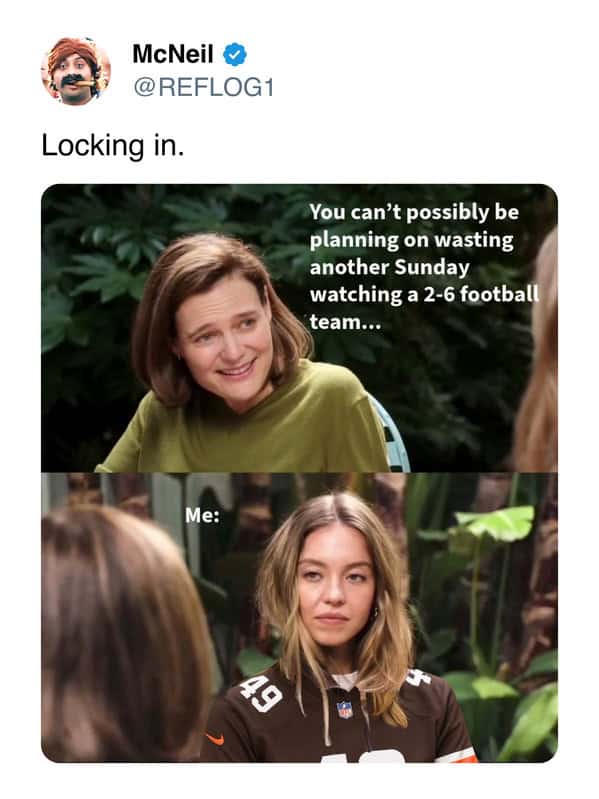Select the "Locking in." tweet text
Screen dimensions: 599x799
113,146
